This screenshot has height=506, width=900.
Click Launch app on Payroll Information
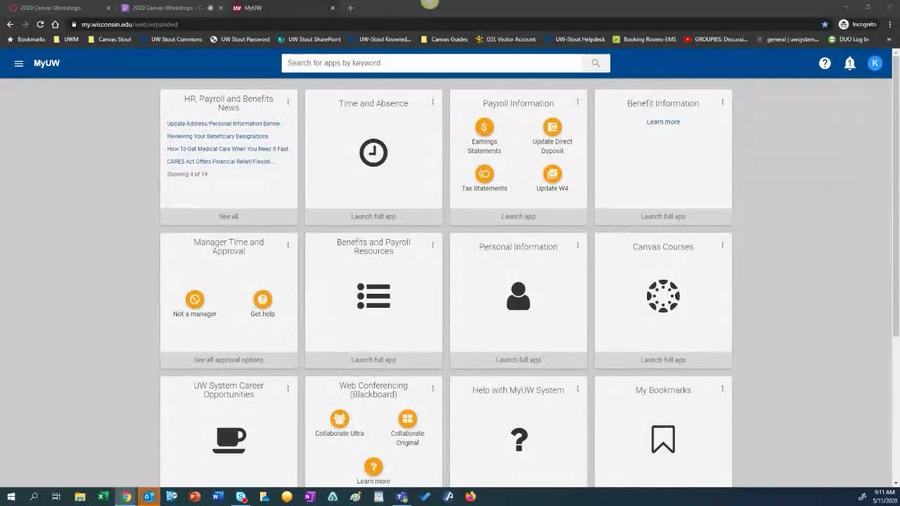pyautogui.click(x=518, y=216)
